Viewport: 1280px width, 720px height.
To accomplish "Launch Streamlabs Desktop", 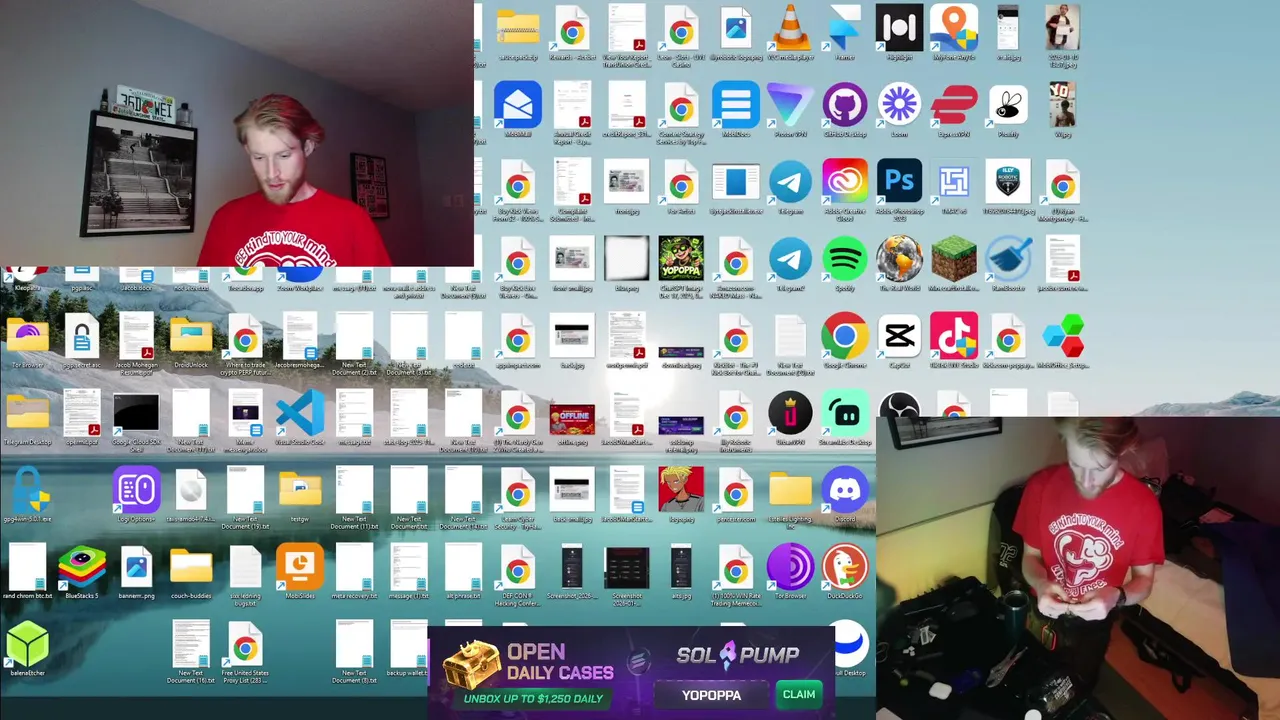I will pyautogui.click(x=844, y=414).
